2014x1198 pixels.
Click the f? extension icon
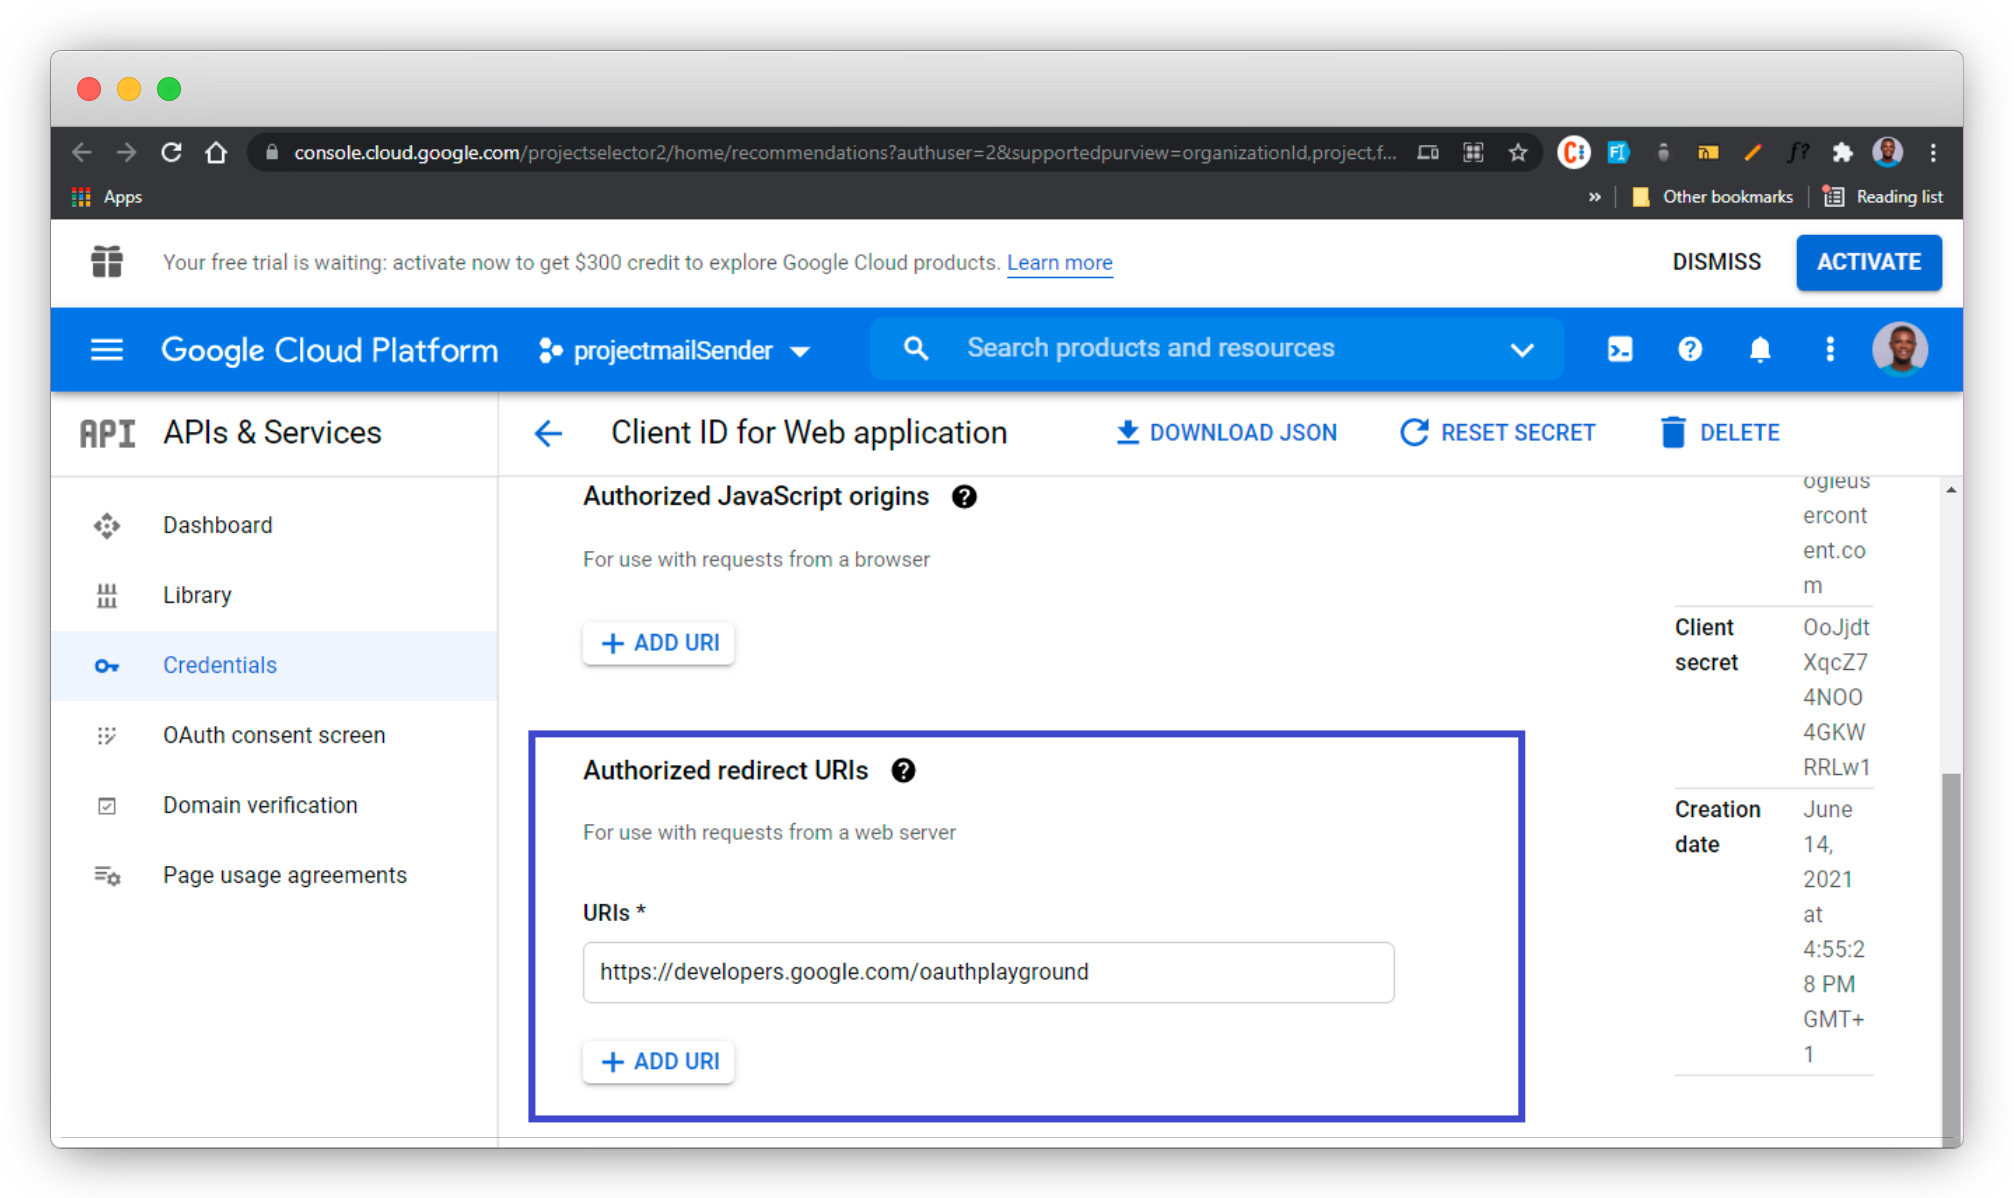click(x=1797, y=152)
